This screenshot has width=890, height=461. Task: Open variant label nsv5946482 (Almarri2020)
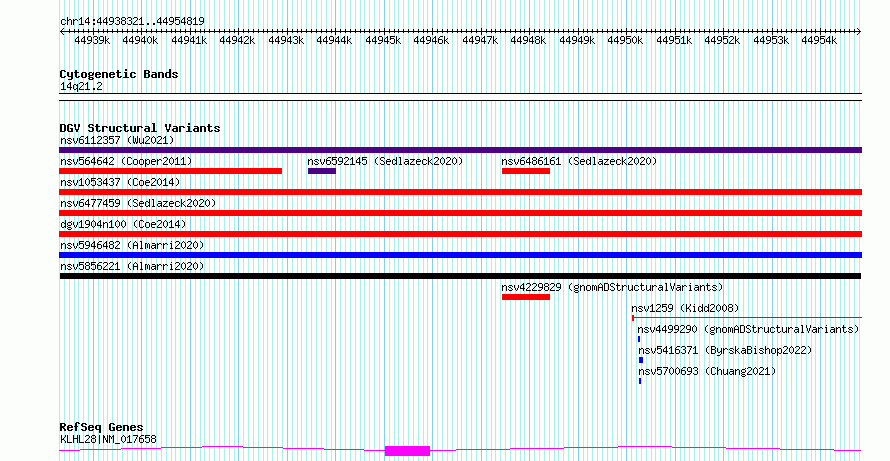(132, 245)
